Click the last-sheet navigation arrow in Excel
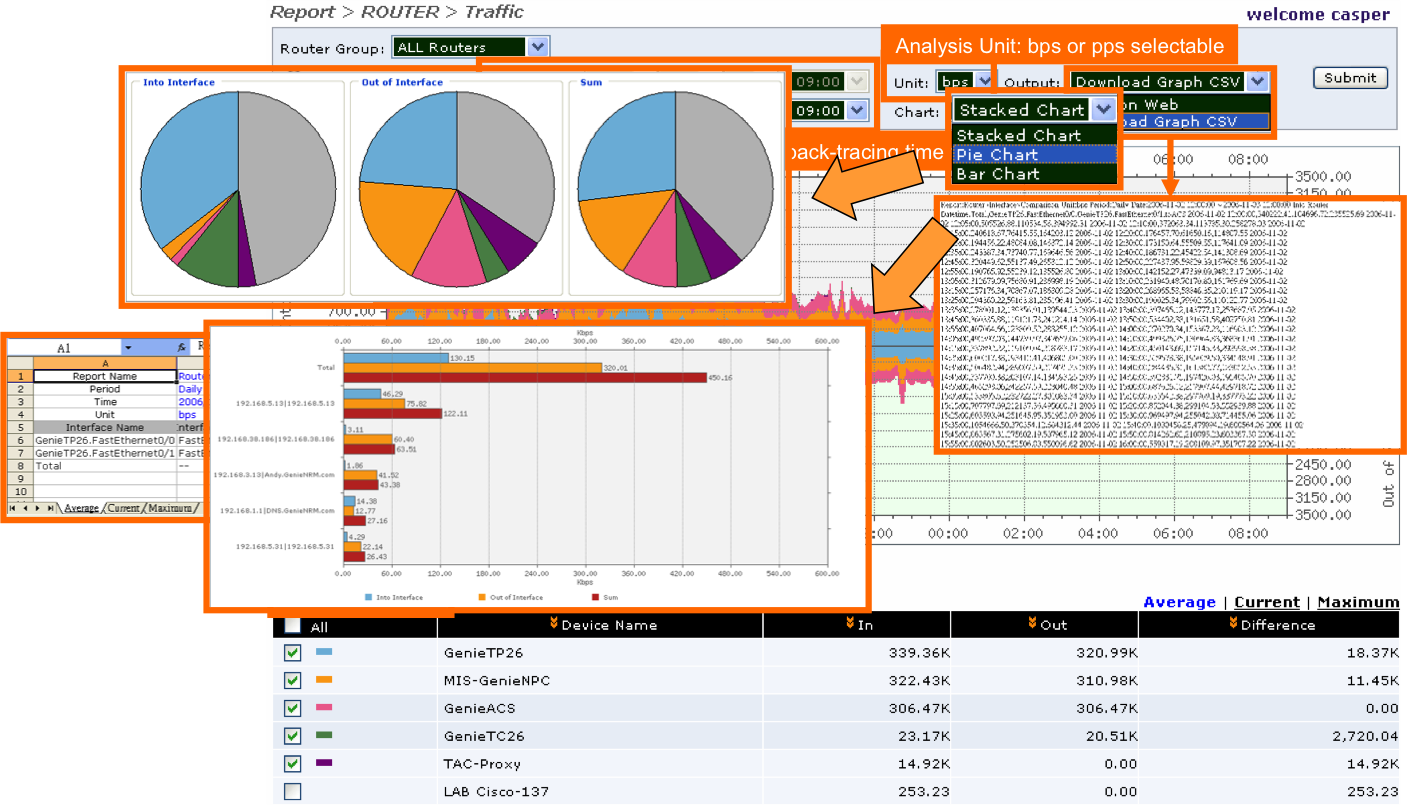 click(x=51, y=508)
